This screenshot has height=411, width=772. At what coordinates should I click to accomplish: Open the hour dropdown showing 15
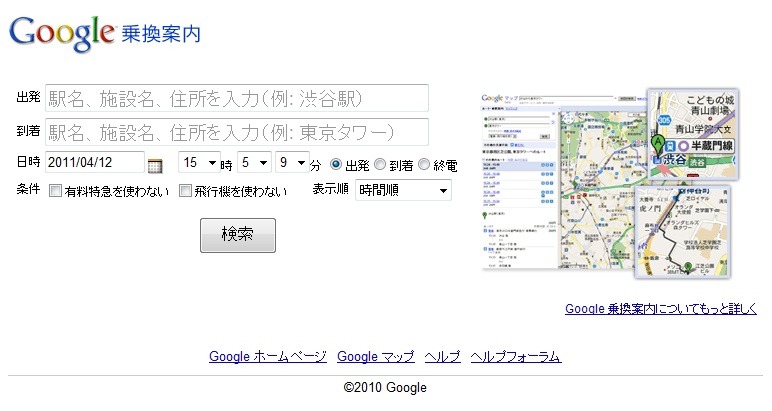199,162
